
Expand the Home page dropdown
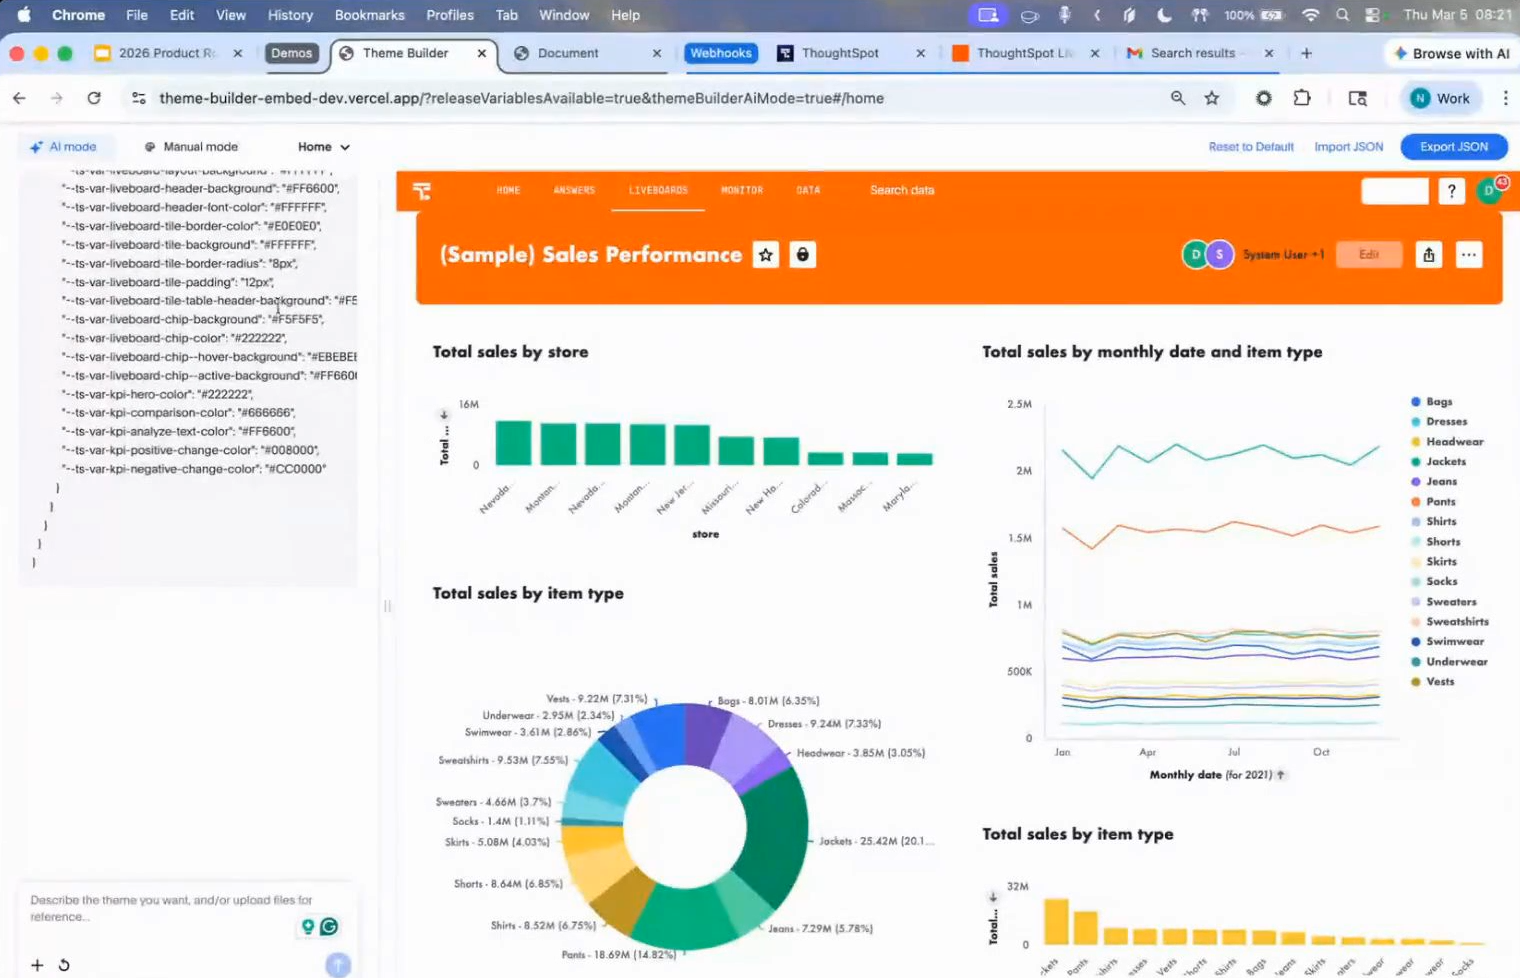click(x=323, y=147)
